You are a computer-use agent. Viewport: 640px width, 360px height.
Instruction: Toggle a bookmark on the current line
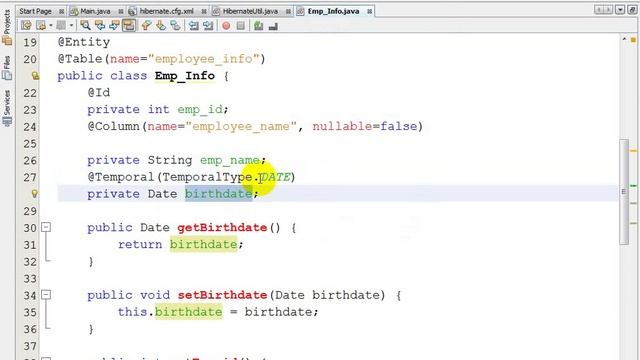176,26
